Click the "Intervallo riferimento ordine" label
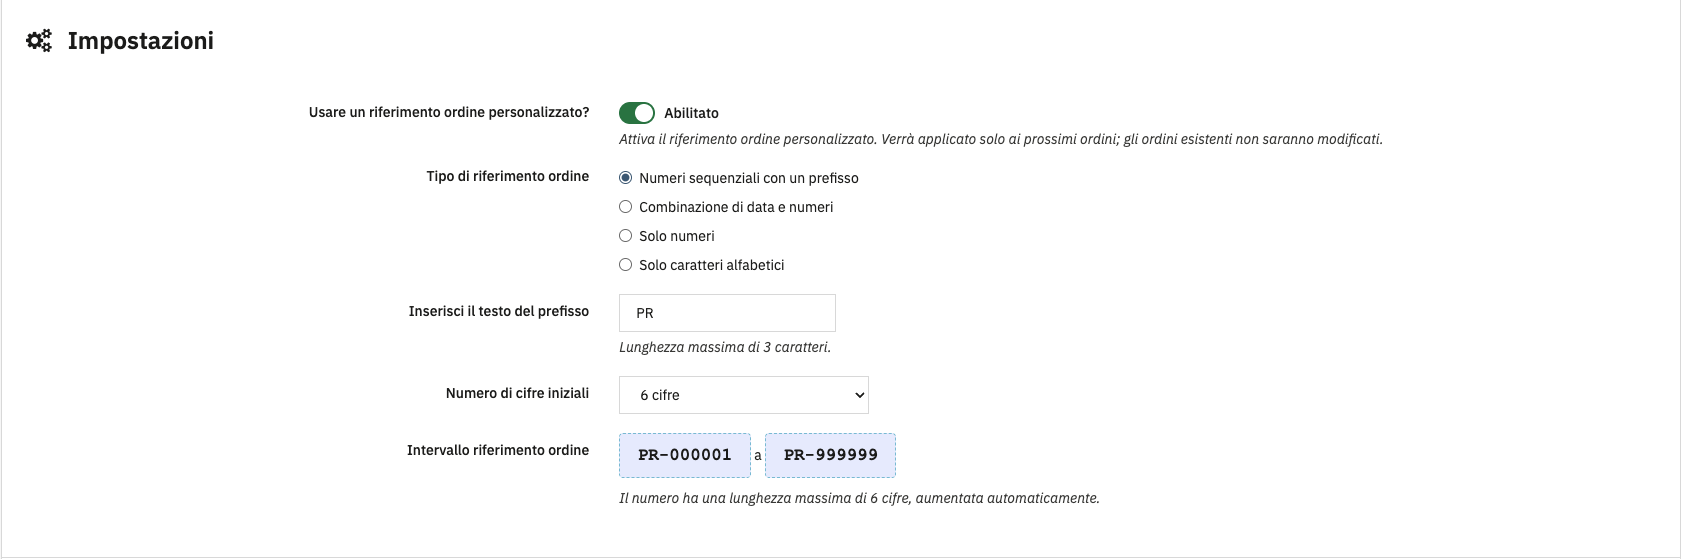 pos(497,450)
